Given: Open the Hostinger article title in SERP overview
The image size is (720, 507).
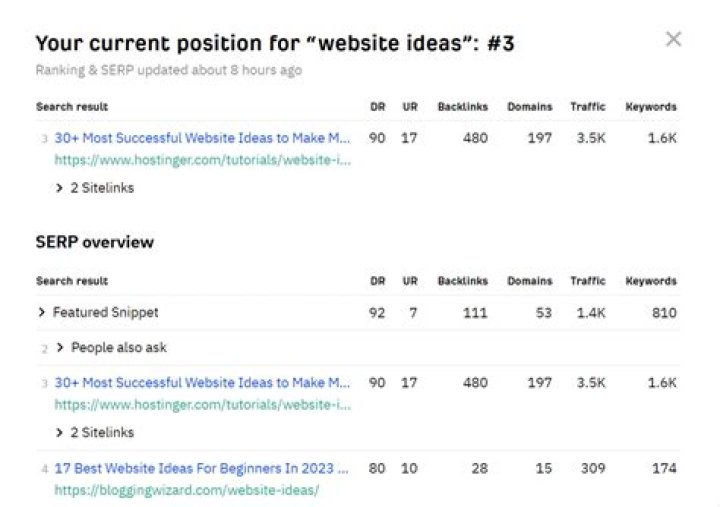Looking at the screenshot, I should [202, 383].
